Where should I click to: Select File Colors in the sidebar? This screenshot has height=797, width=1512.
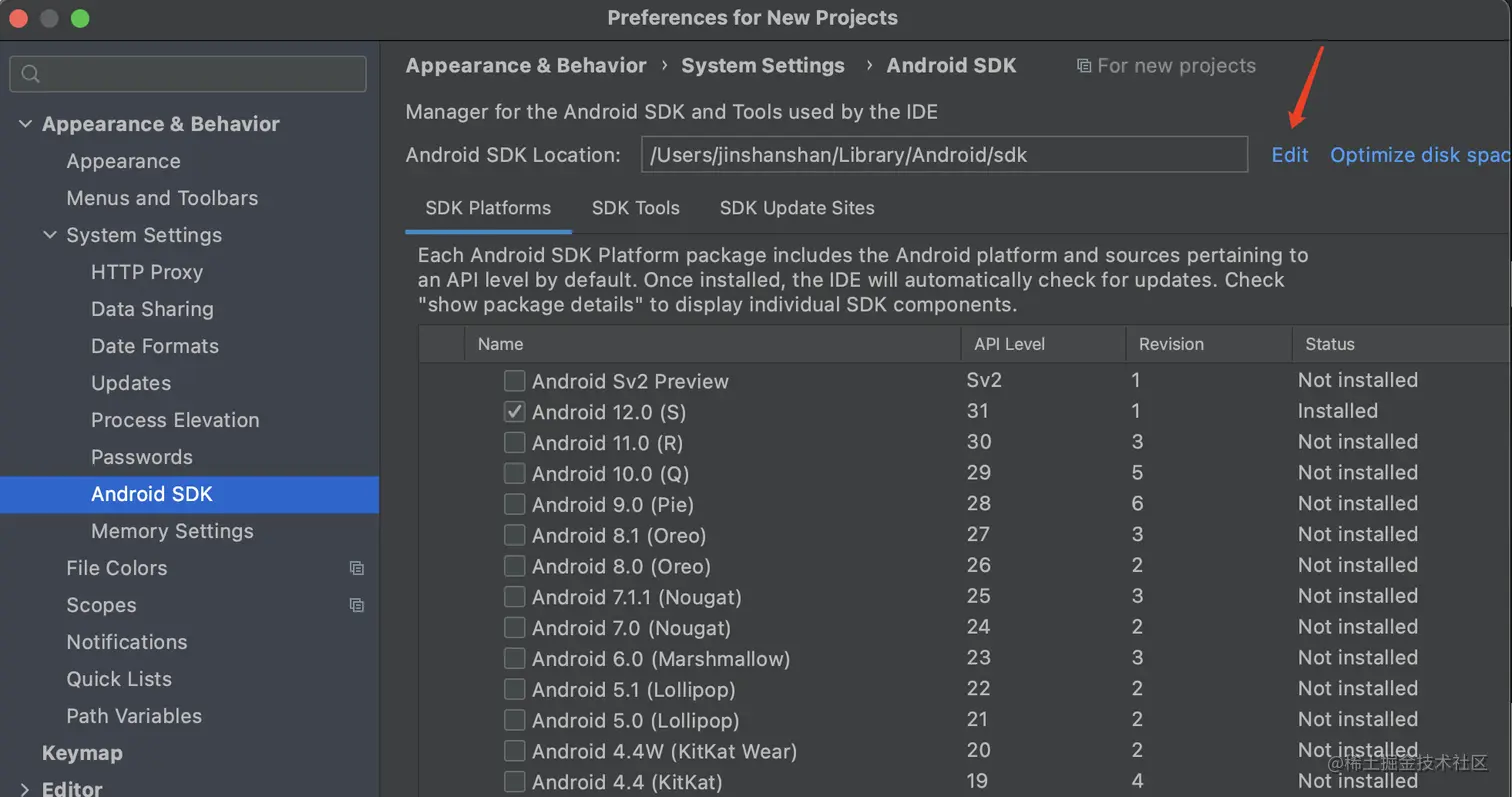(117, 568)
